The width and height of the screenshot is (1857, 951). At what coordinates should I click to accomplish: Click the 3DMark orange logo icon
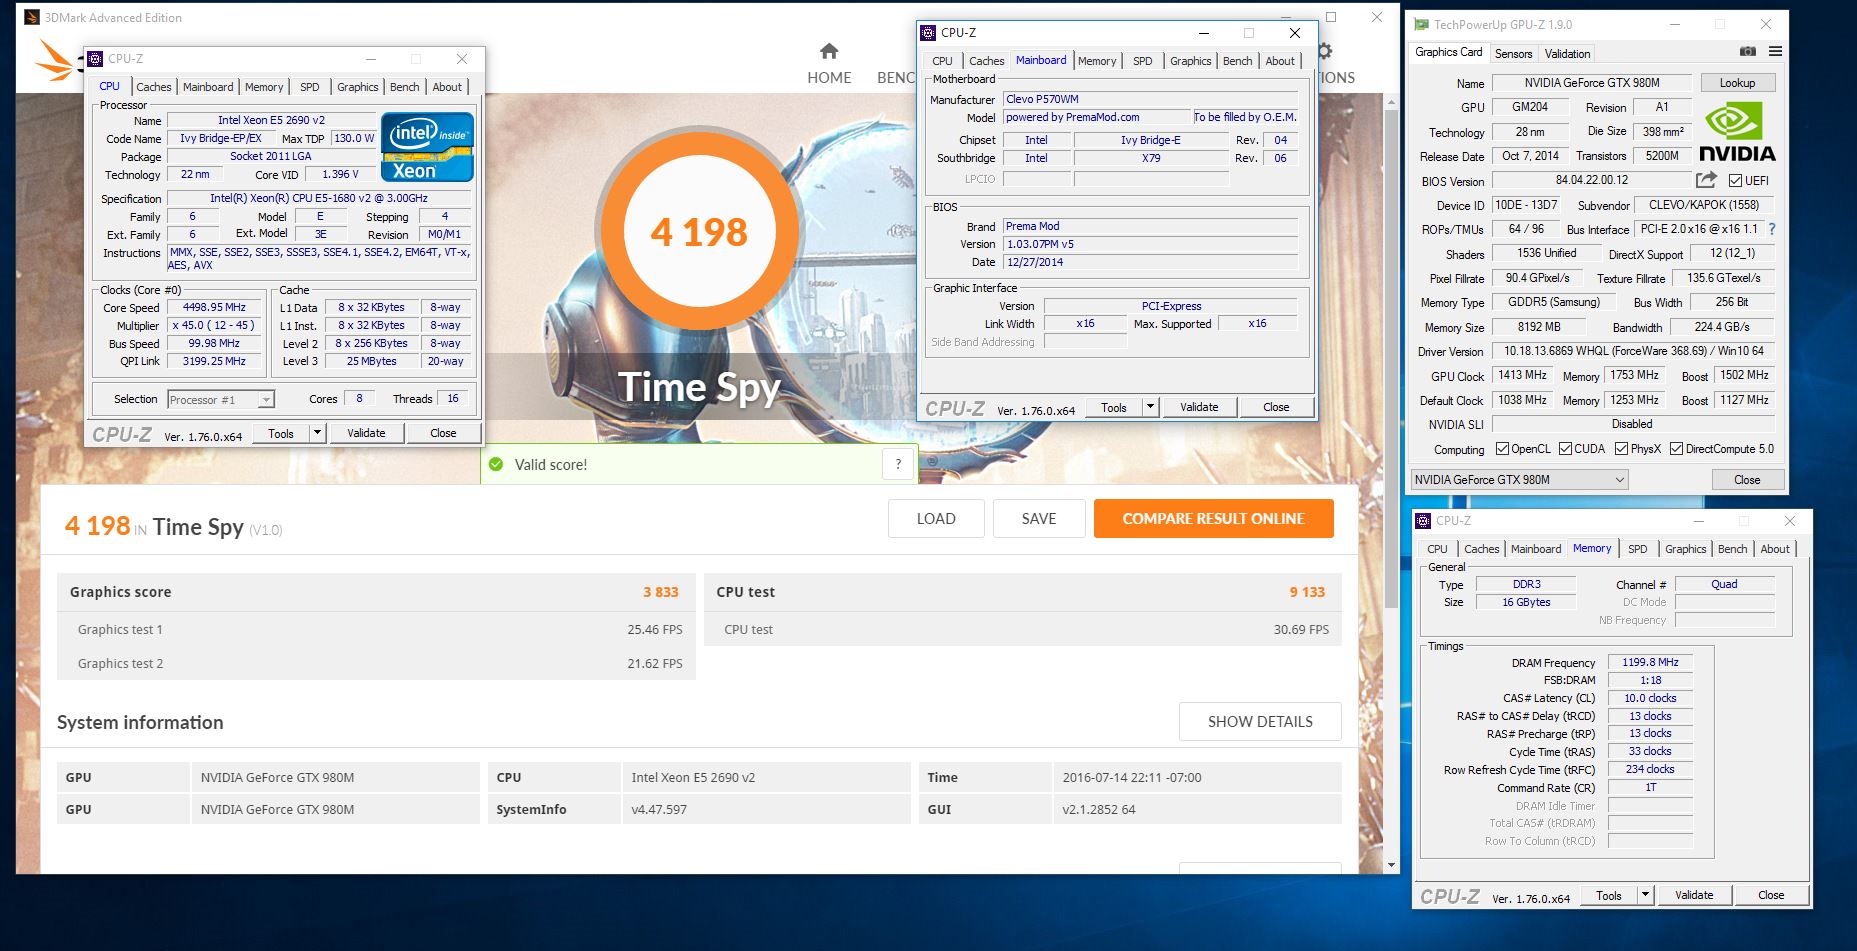coord(54,62)
